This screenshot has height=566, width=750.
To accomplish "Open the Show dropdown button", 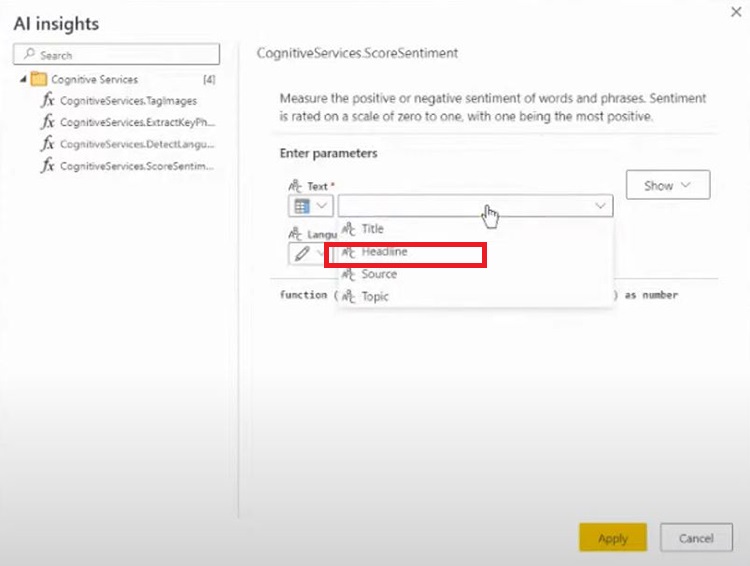I will tap(668, 185).
